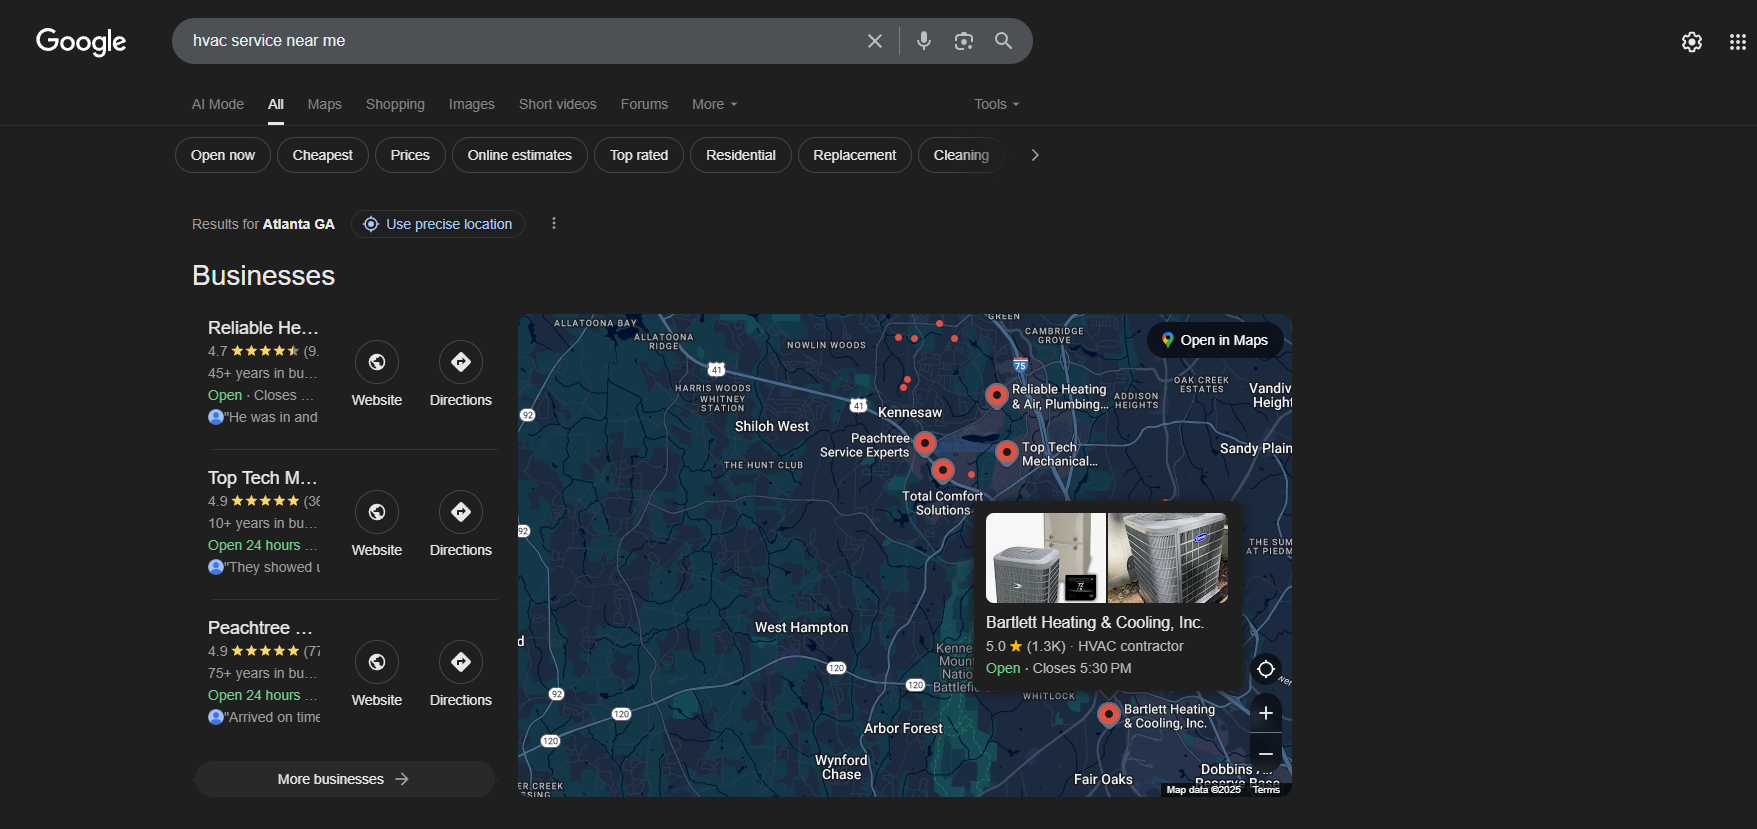Open the Top Tech Mechanical listing
This screenshot has height=829, width=1757.
(x=263, y=478)
